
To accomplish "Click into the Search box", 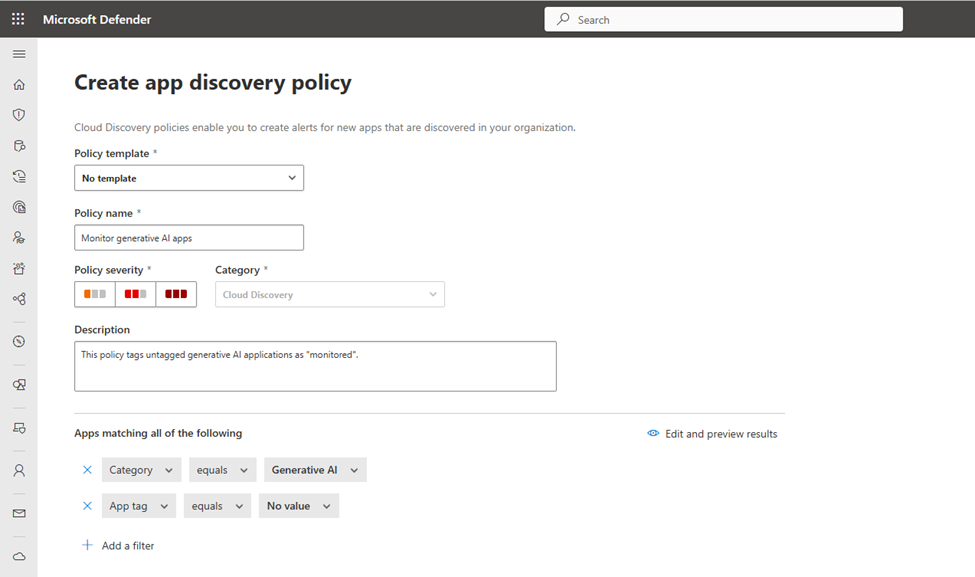I will click(x=724, y=19).
